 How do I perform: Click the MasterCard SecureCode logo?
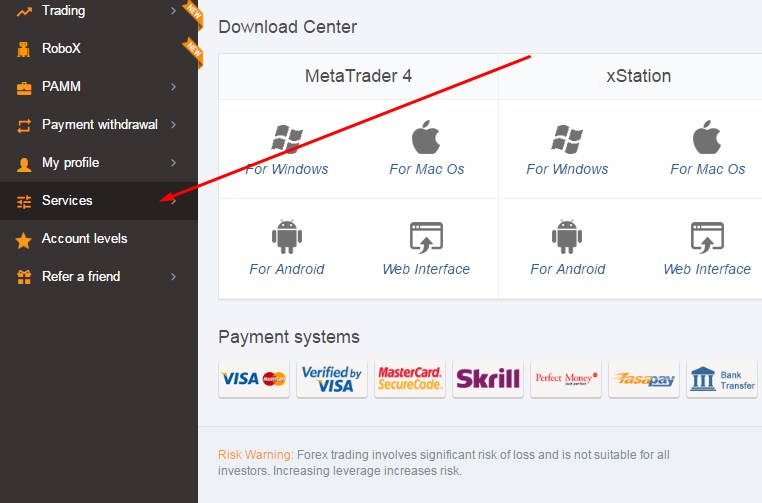pos(410,379)
